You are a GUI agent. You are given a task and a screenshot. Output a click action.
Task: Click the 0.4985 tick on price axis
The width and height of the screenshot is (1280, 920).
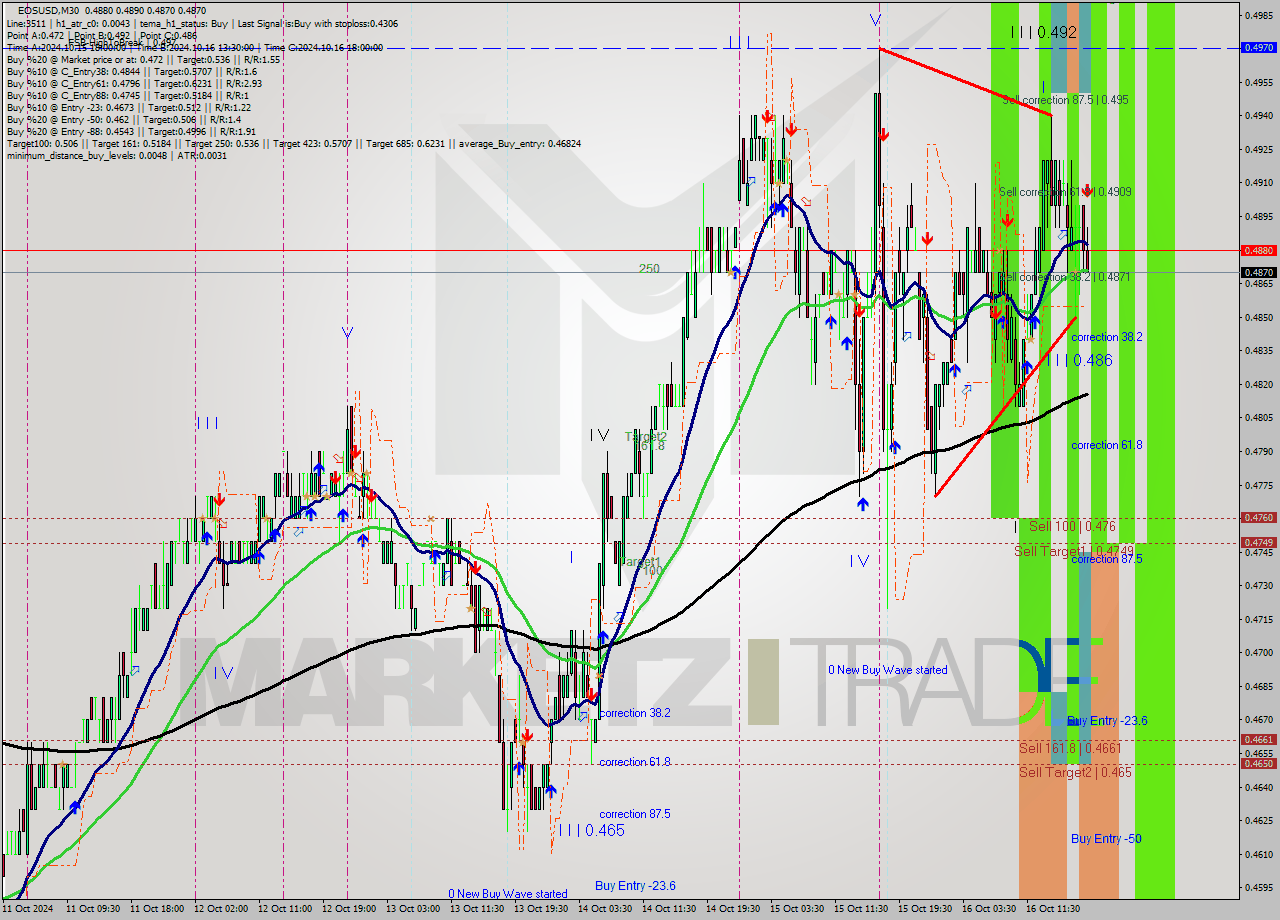pyautogui.click(x=1257, y=15)
